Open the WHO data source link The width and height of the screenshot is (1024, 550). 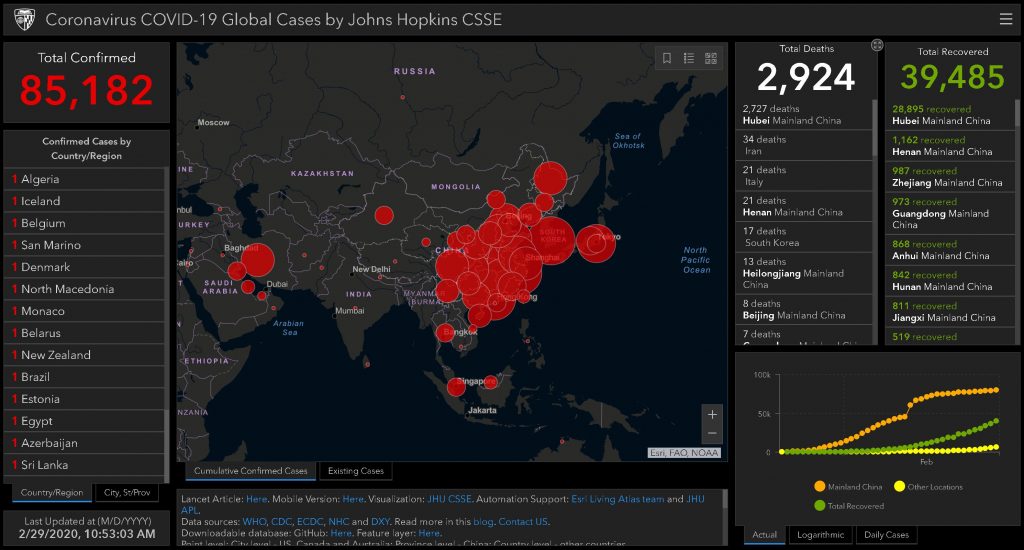point(254,522)
